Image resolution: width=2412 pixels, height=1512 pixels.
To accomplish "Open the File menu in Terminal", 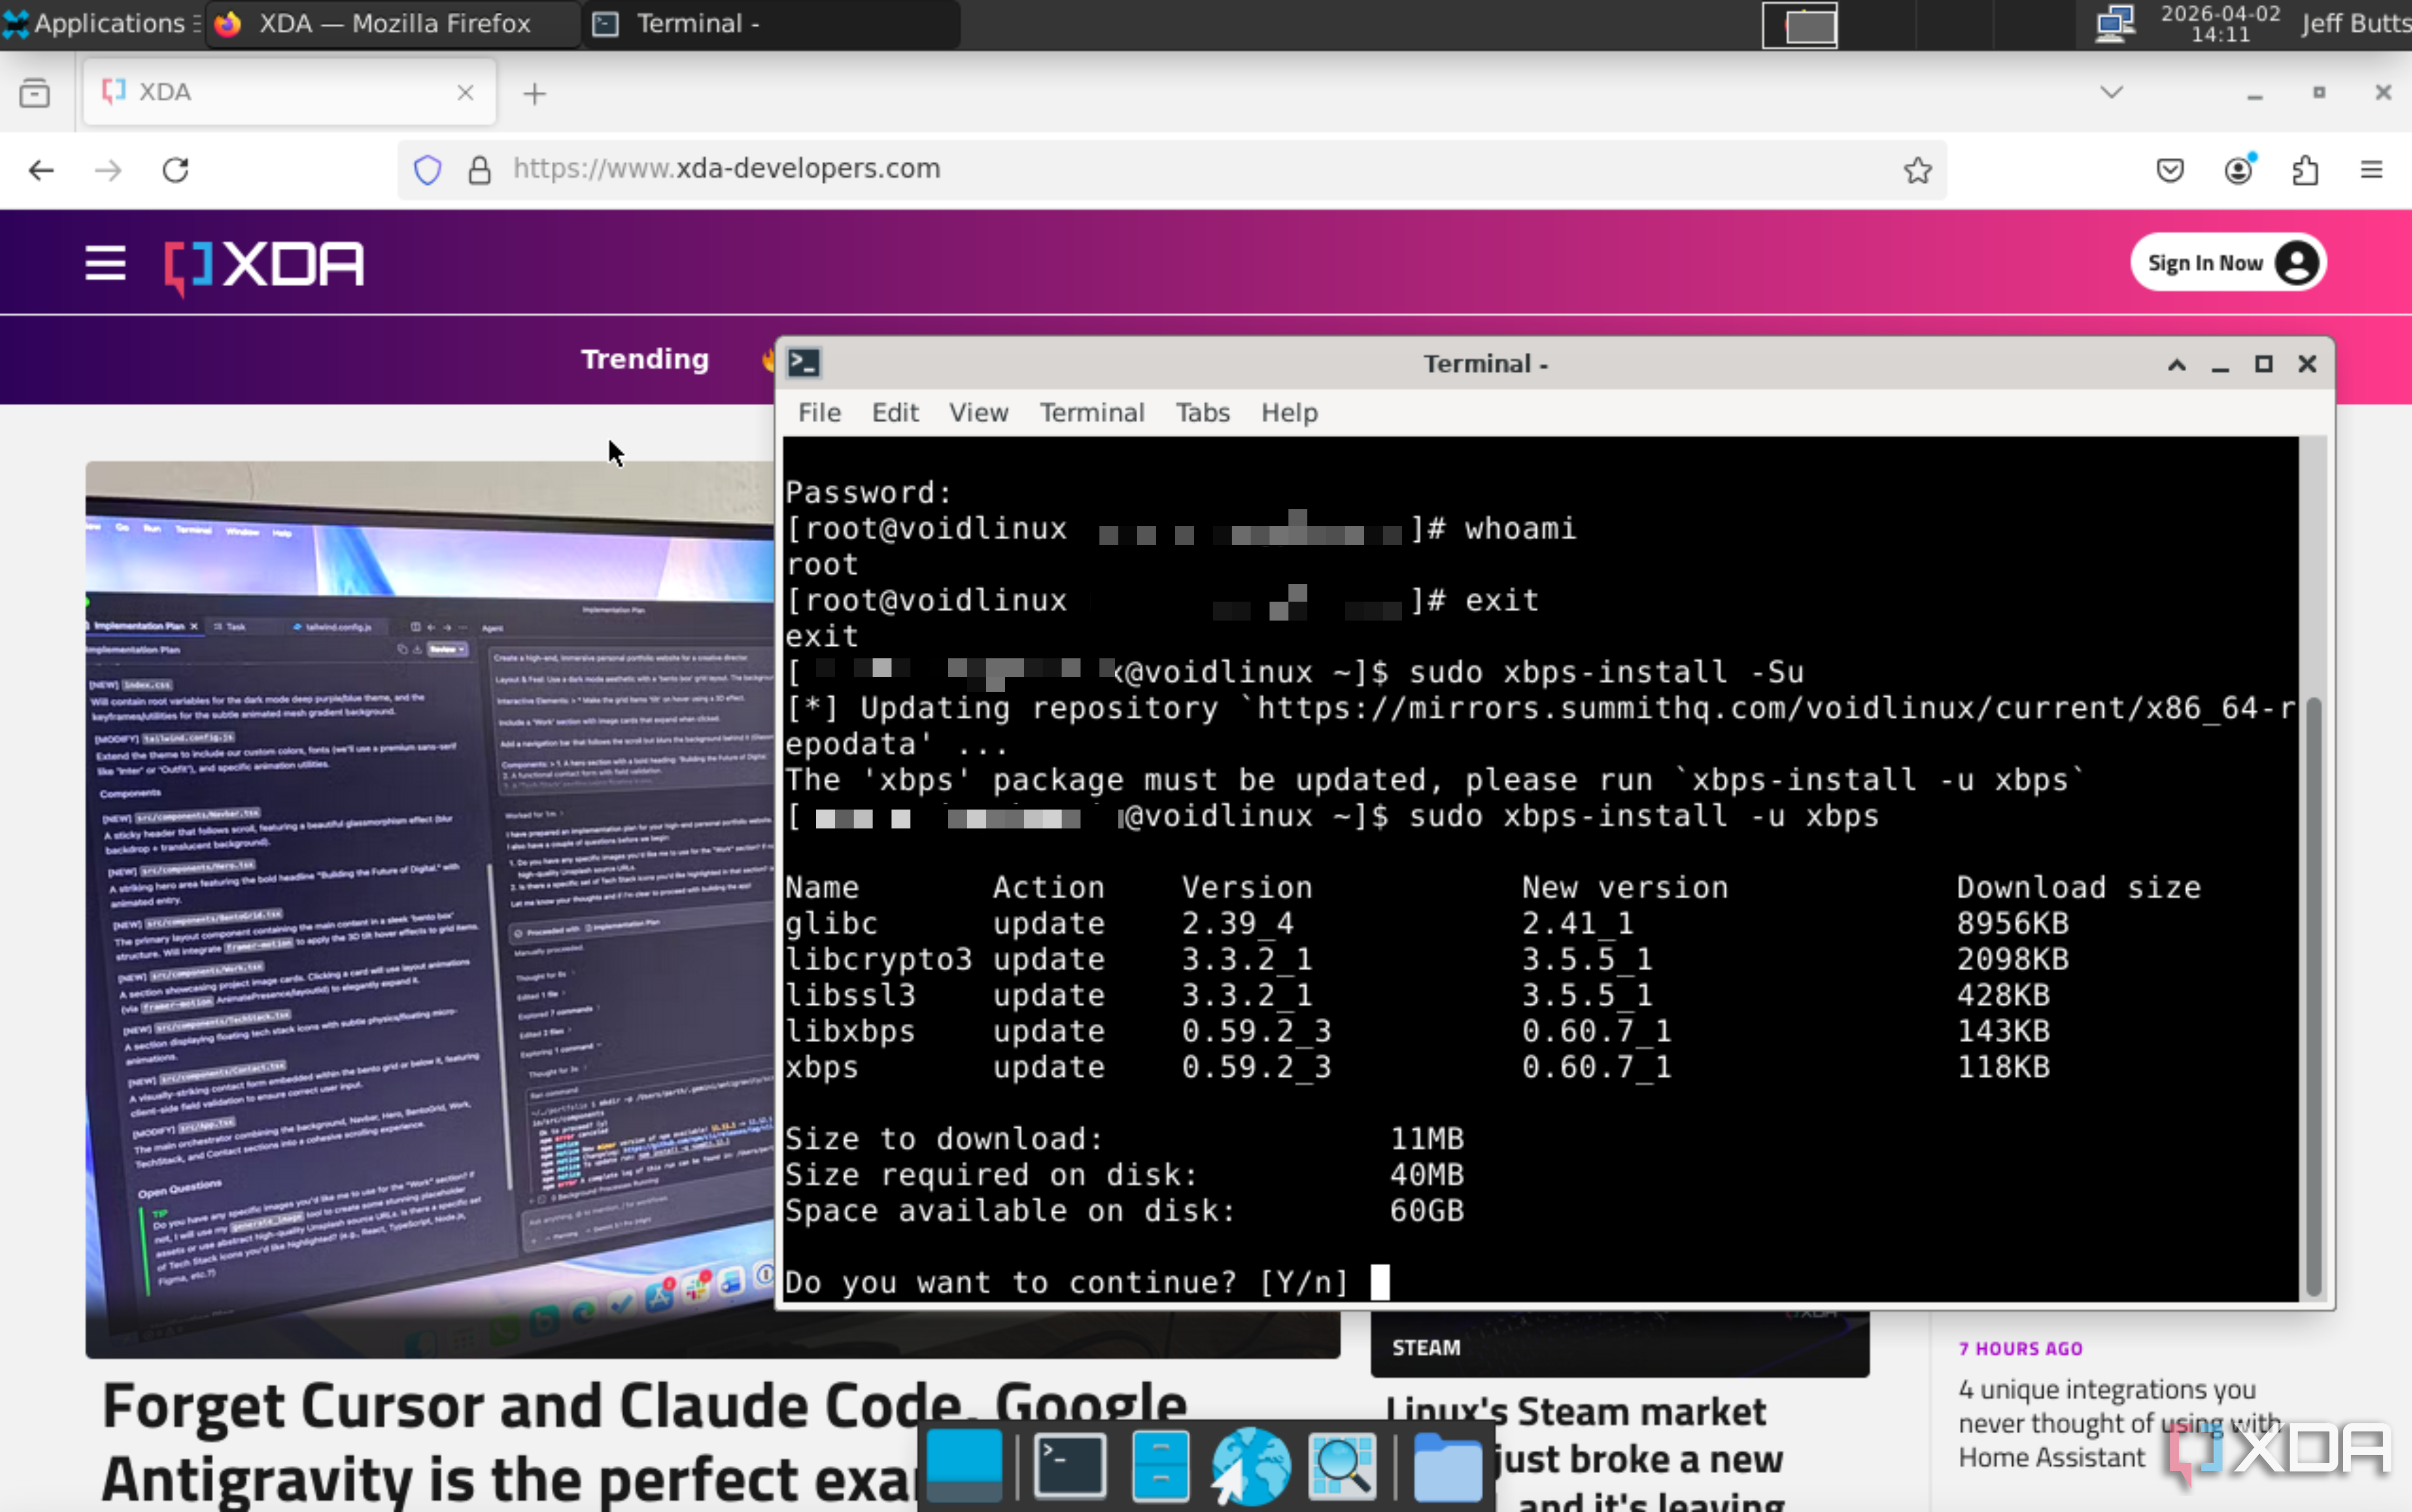I will click(819, 413).
